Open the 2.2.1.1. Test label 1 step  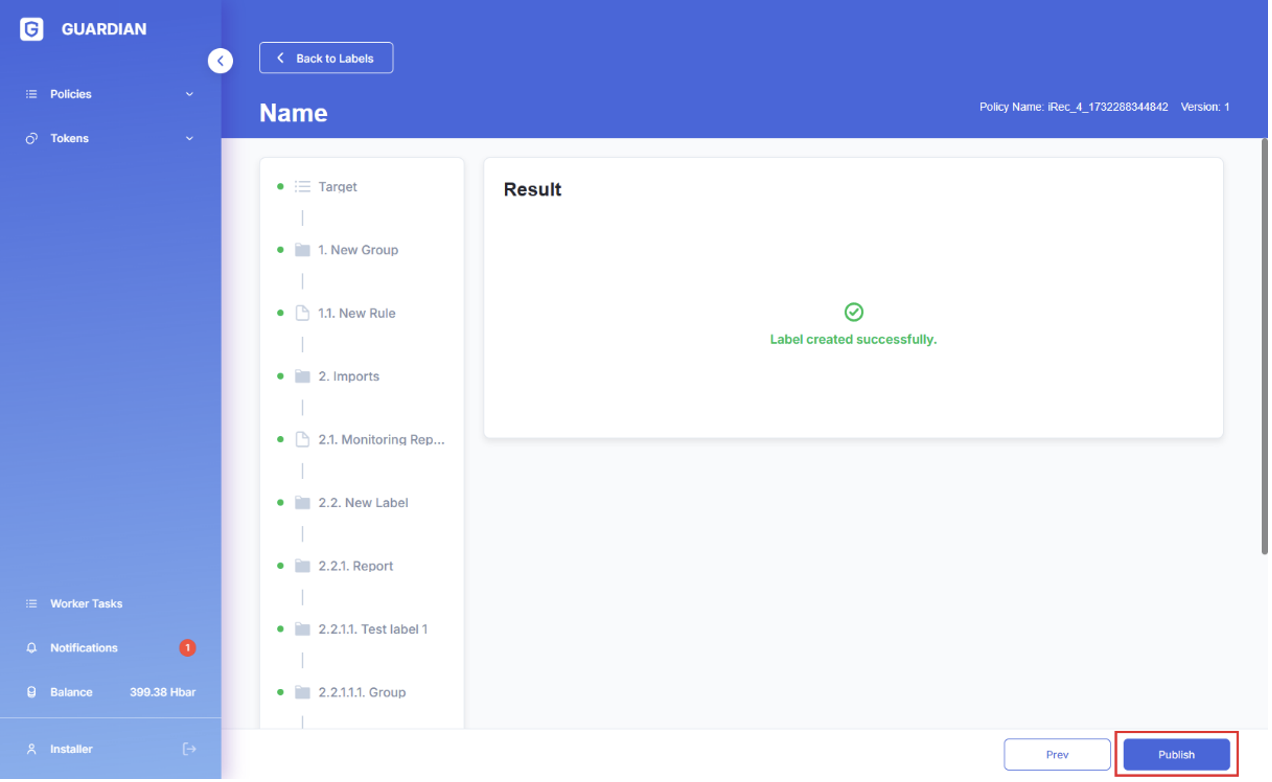click(373, 631)
